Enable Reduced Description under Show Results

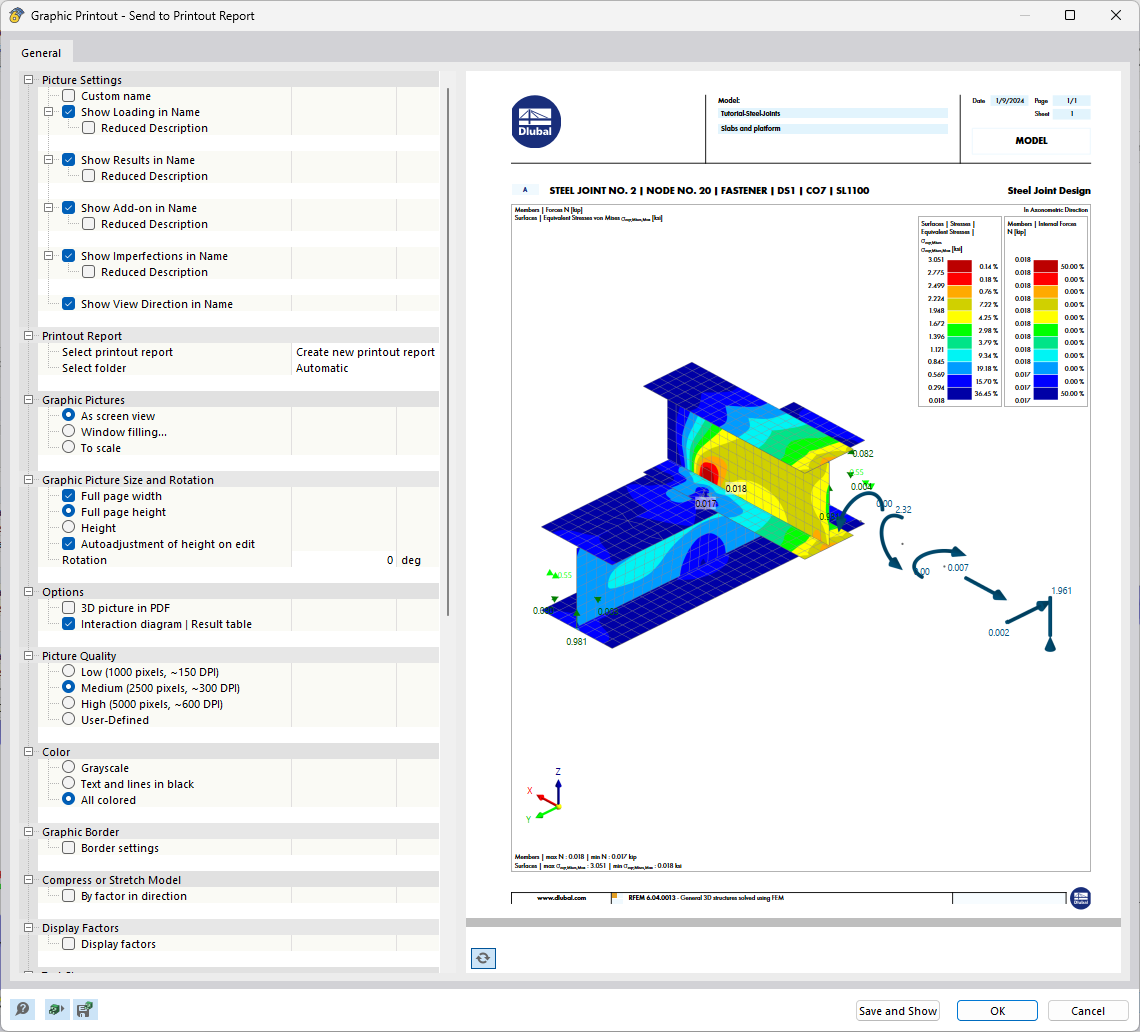89,176
